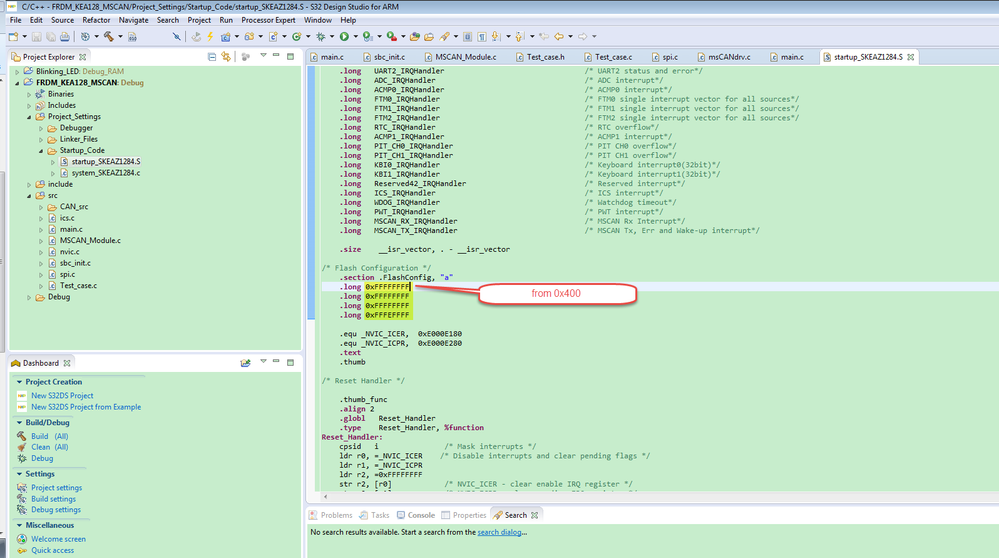Screen dimensions: 999x558
Task: Select Test_case.c in Project Explorer tree
Action: [x=78, y=286]
